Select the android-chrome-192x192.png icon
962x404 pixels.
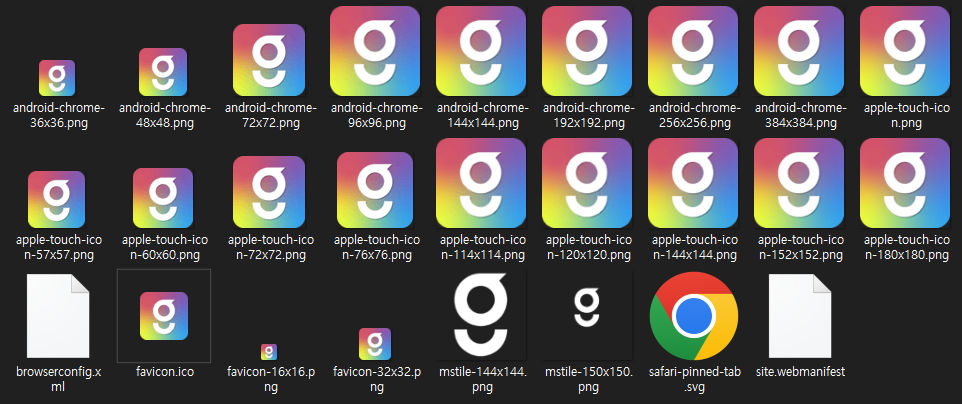(587, 51)
